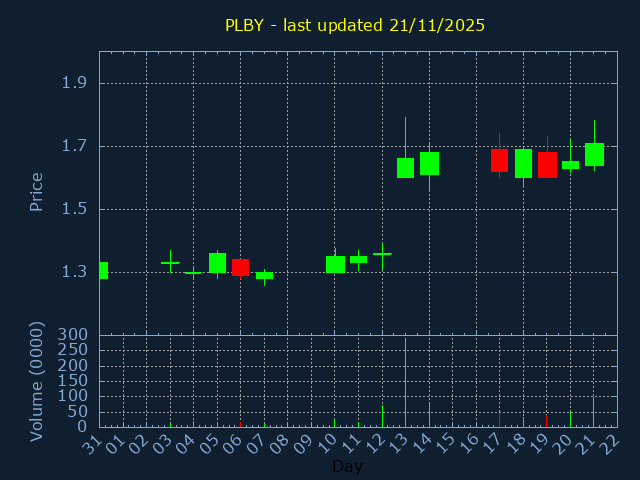Select the doji cross candlestick for day 04

[193, 273]
